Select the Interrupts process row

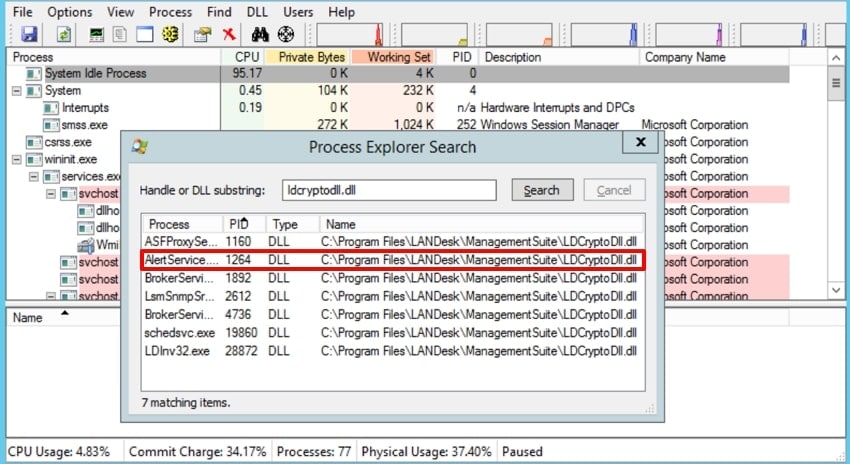[x=398, y=108]
